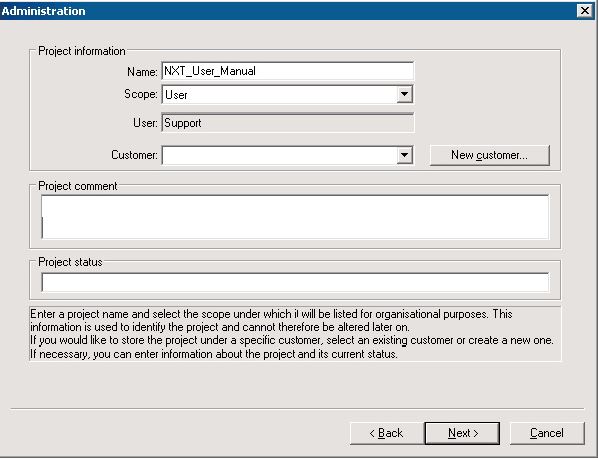Screen dimensions: 598x460
Task: Focus the Project comment text area
Action: 295,217
